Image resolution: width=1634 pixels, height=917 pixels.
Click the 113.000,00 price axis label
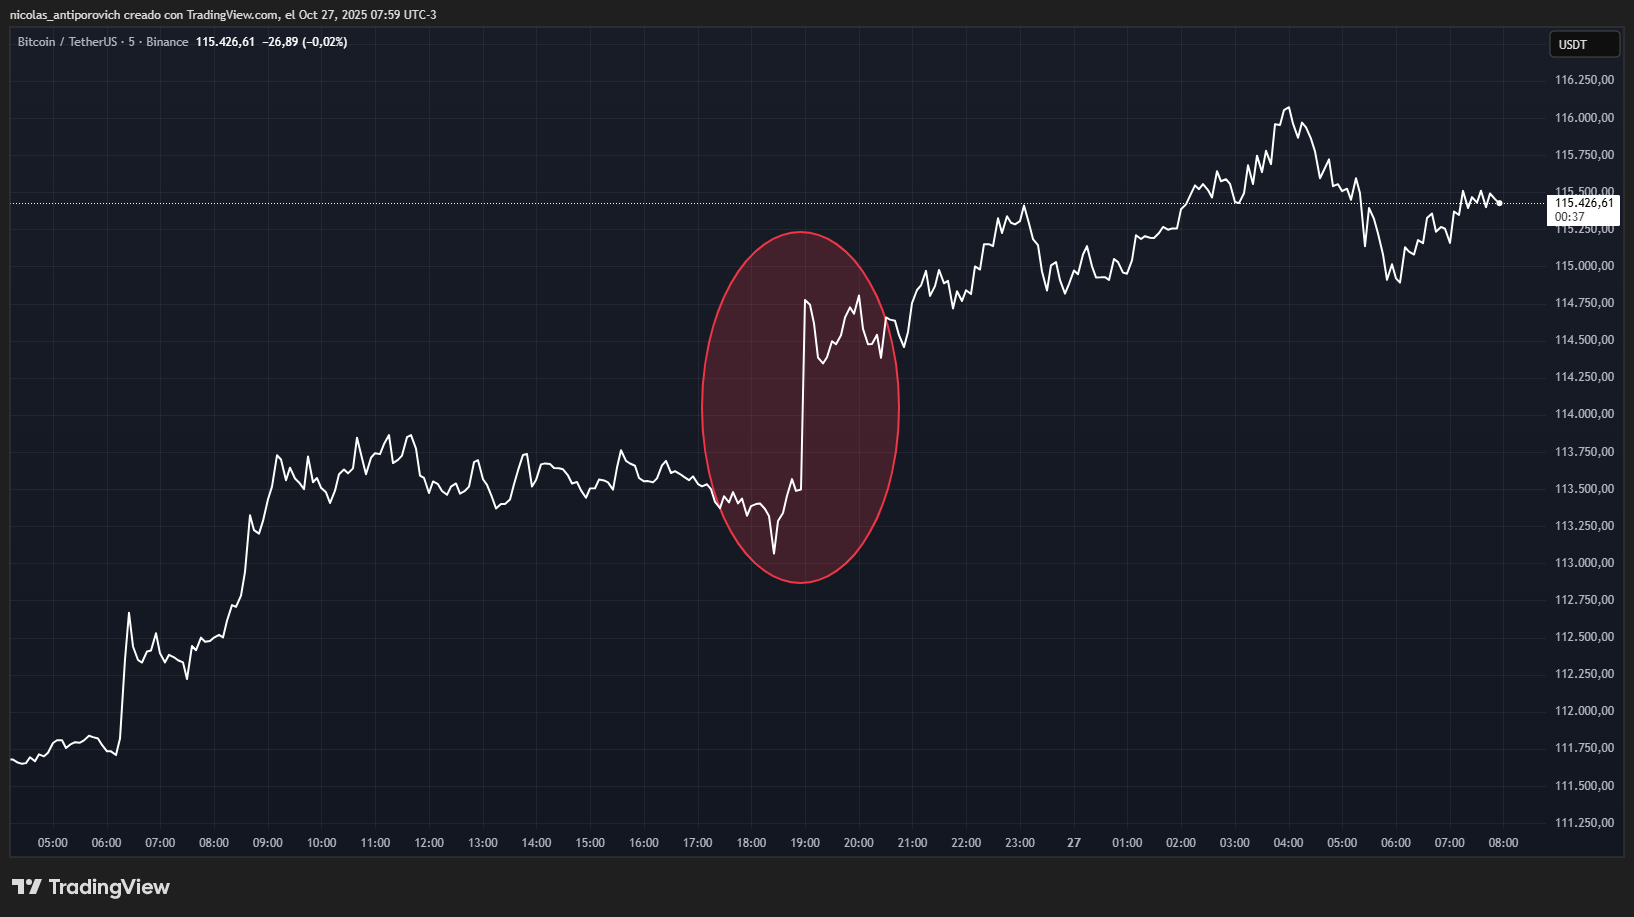click(x=1584, y=563)
